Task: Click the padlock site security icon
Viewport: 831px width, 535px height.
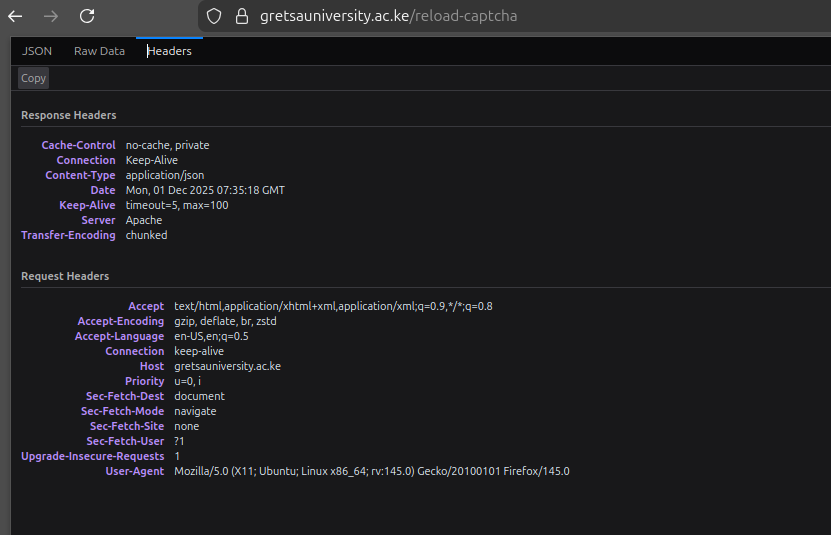Action: [x=240, y=16]
